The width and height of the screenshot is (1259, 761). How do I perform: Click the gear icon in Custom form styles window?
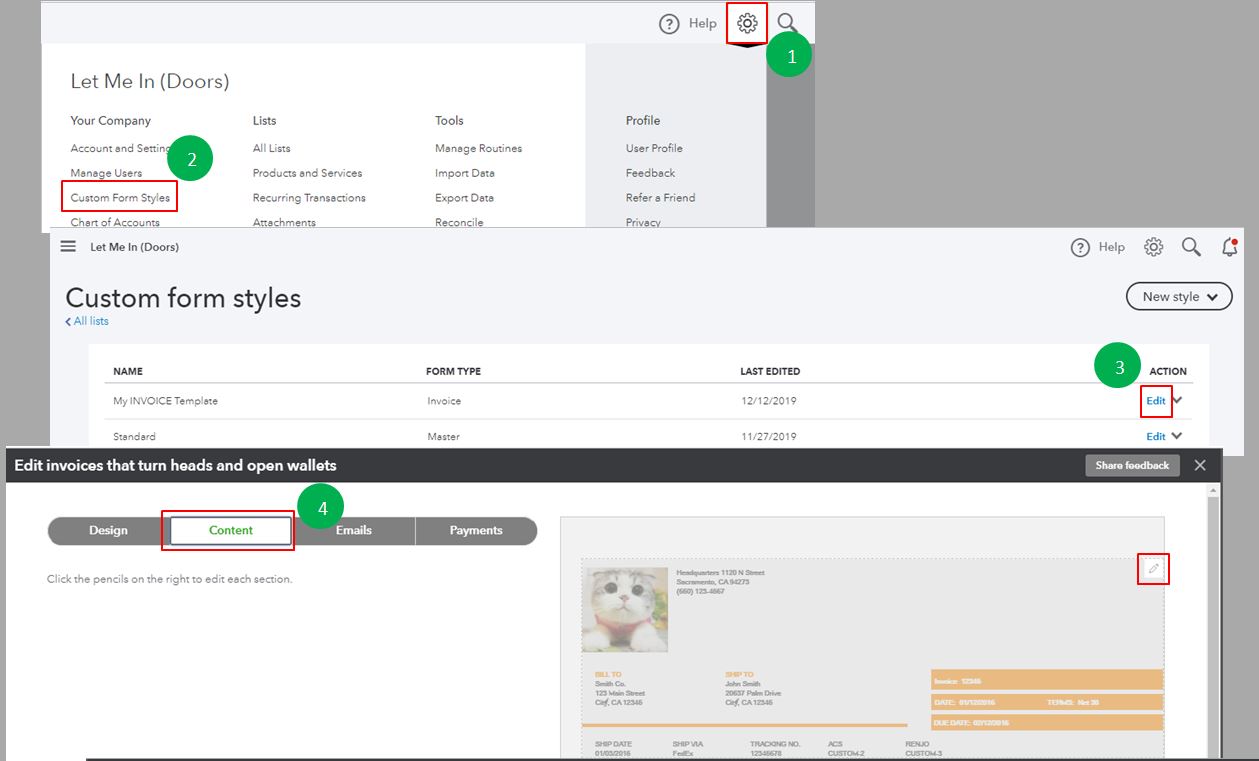coord(1153,247)
